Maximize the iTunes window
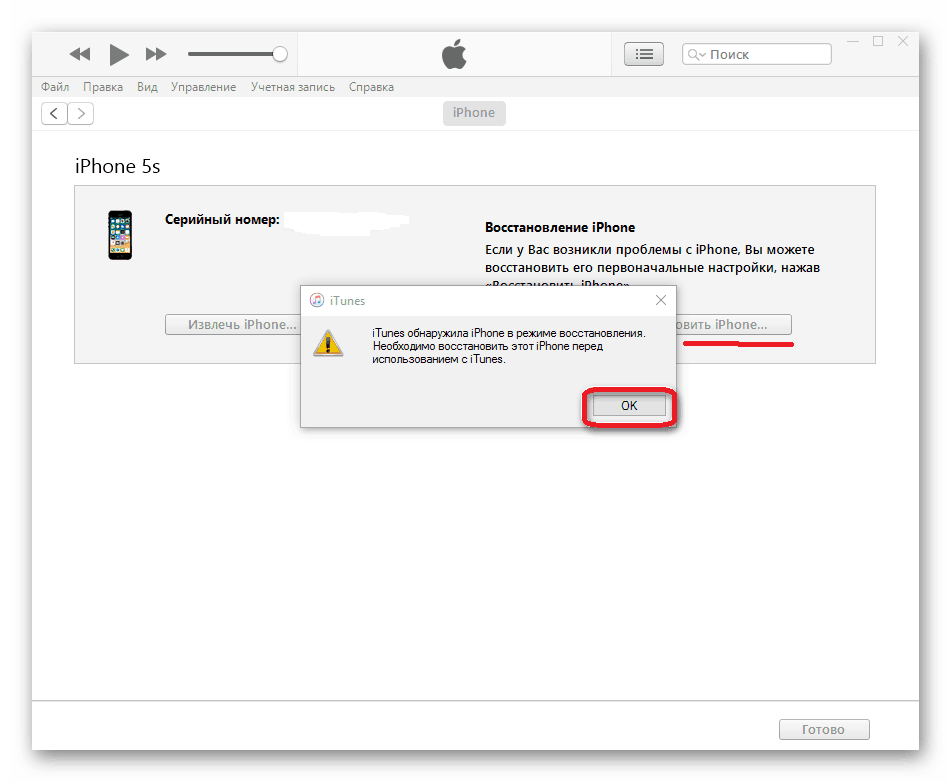The image size is (951, 782). 878,41
